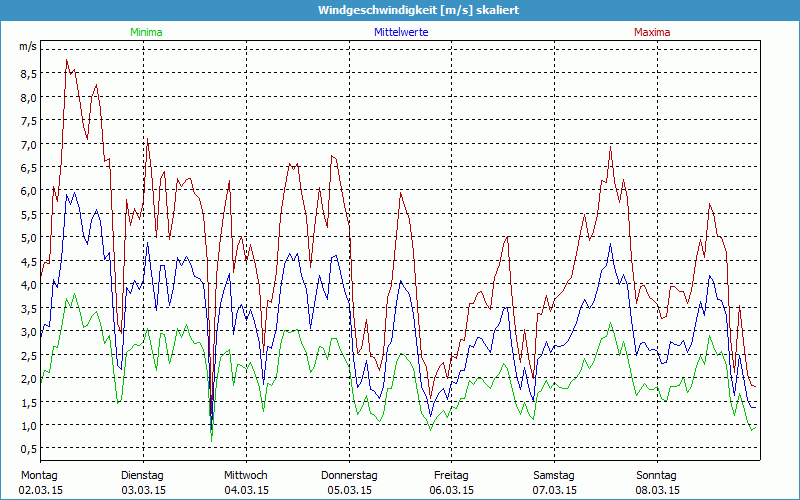Screen dimensions: 800x500
Task: Select the Dienstag day label
Action: pos(142,476)
